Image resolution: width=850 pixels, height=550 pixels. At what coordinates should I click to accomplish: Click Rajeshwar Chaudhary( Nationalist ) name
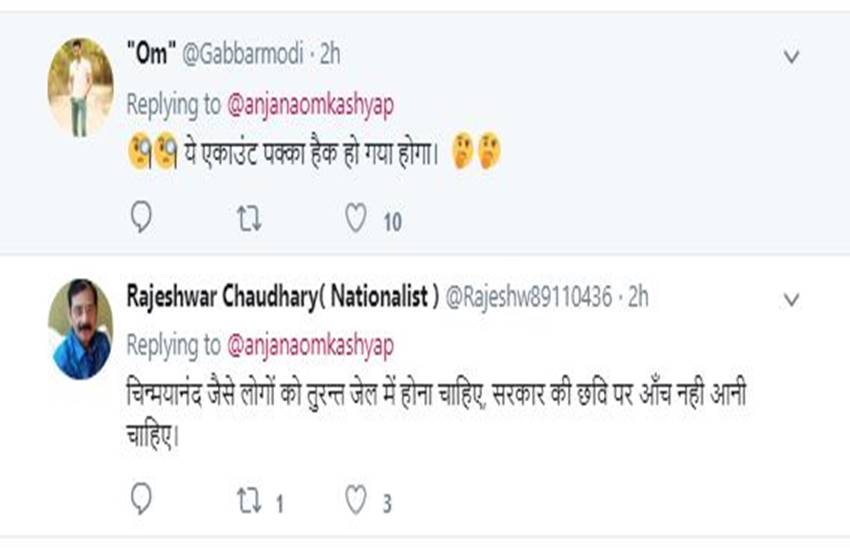283,297
